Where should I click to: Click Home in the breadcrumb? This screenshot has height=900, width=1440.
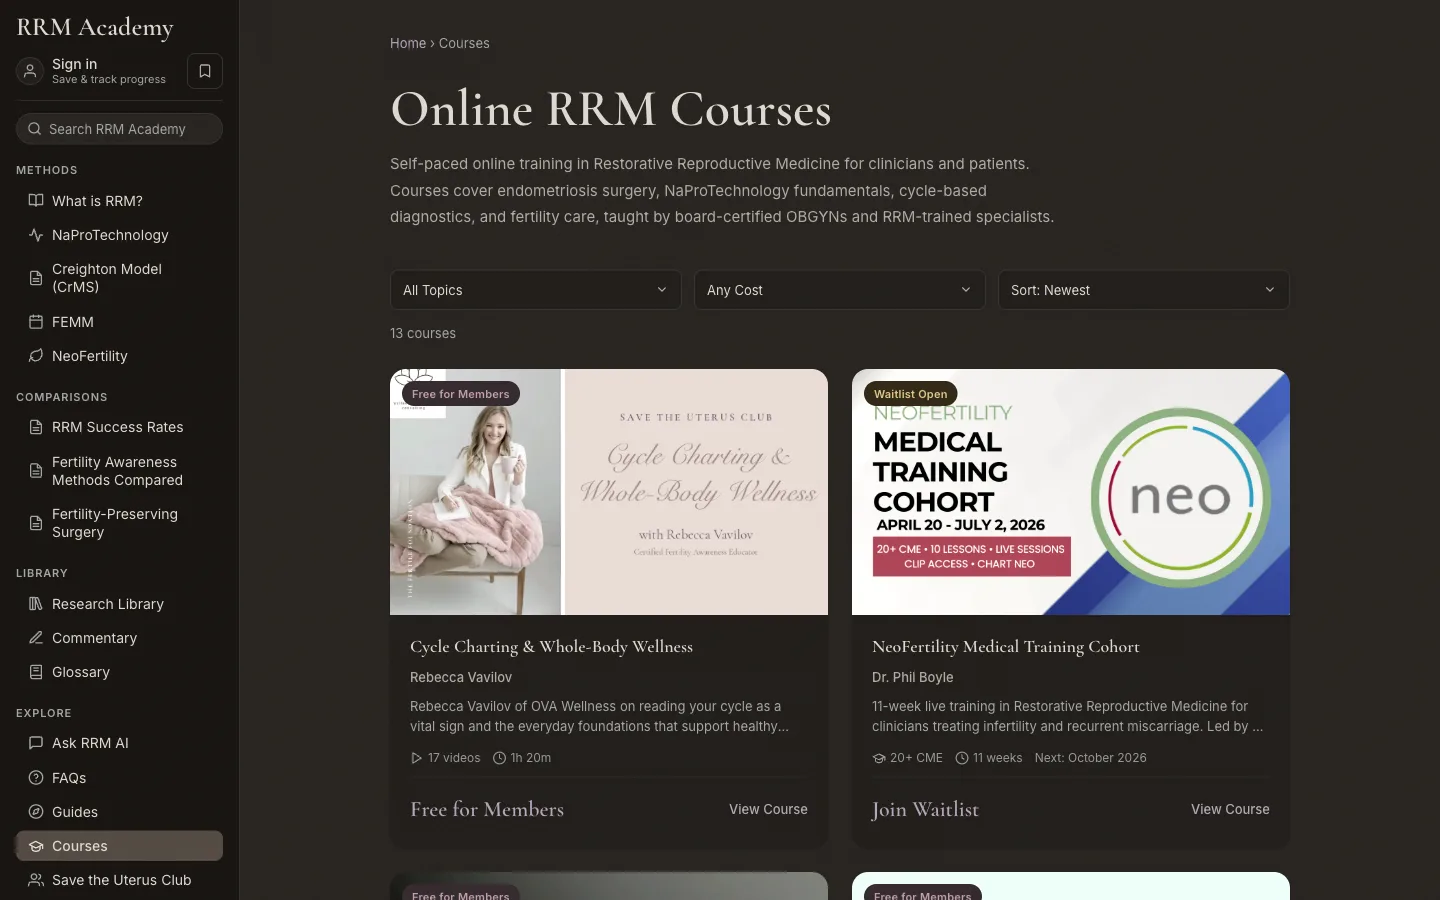click(408, 43)
